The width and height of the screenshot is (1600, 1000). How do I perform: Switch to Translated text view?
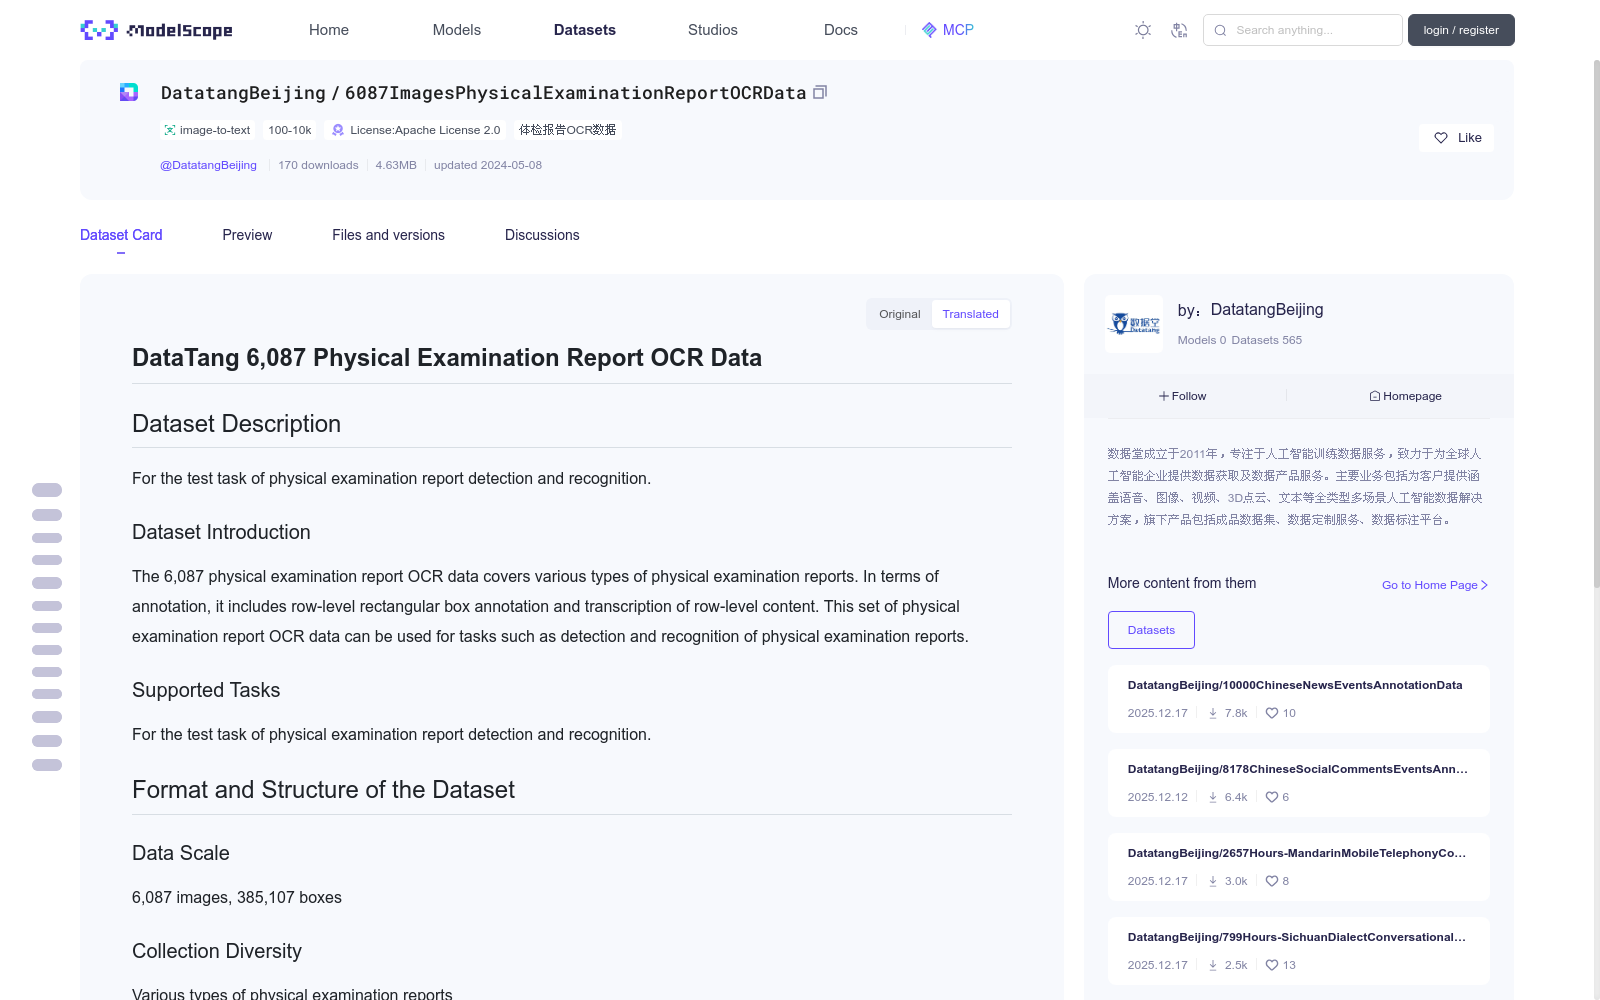pyautogui.click(x=970, y=314)
